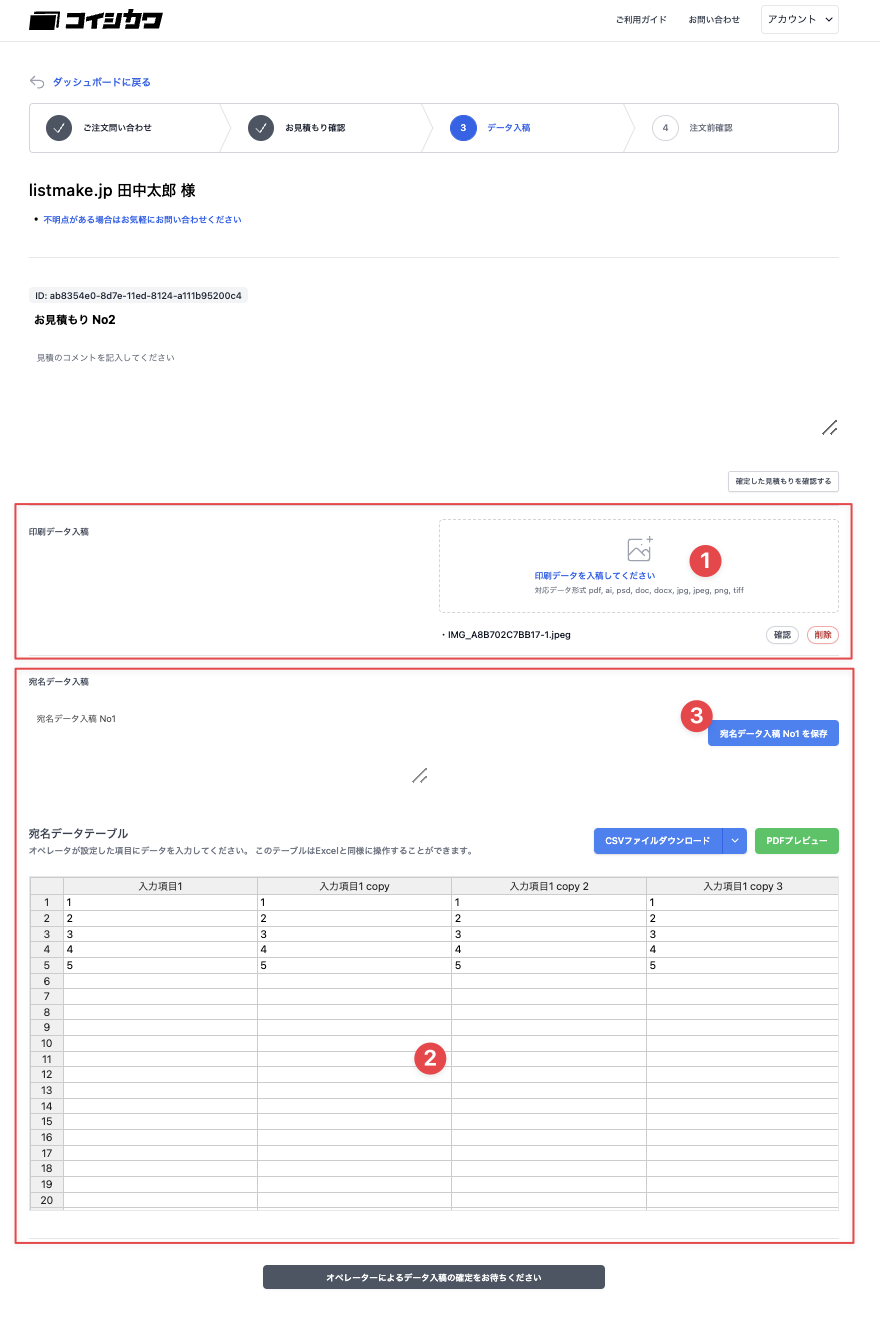880x1336 pixels.
Task: Click the image upload icon in dropzone
Action: coord(639,548)
